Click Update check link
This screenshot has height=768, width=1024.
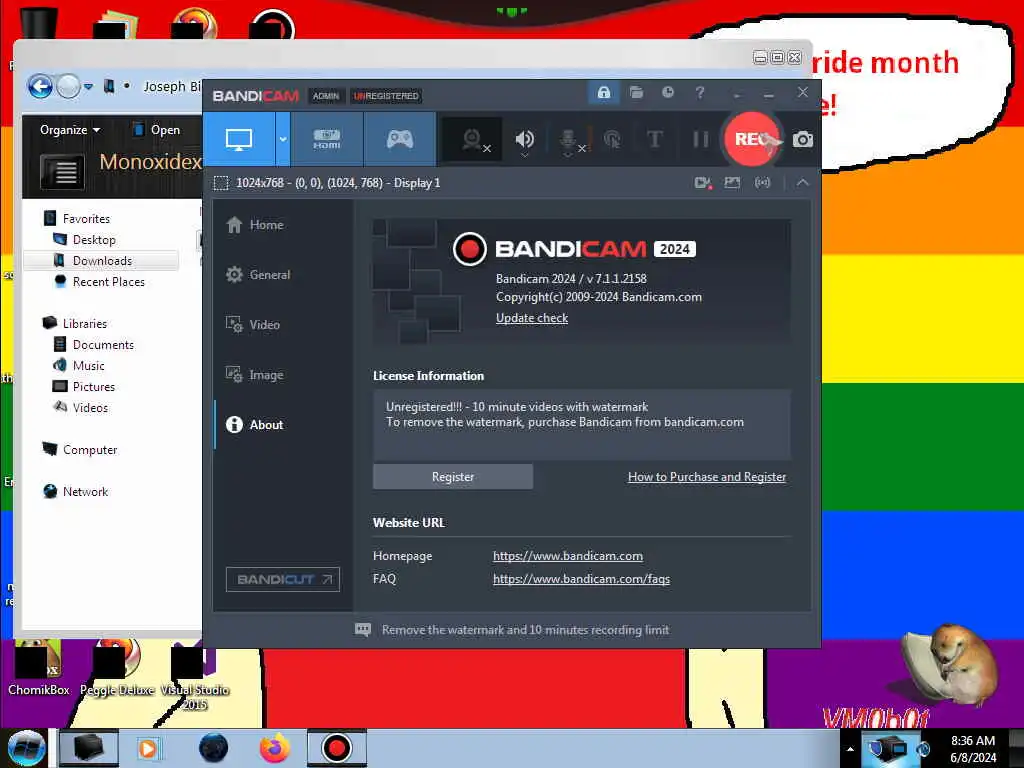coord(532,318)
